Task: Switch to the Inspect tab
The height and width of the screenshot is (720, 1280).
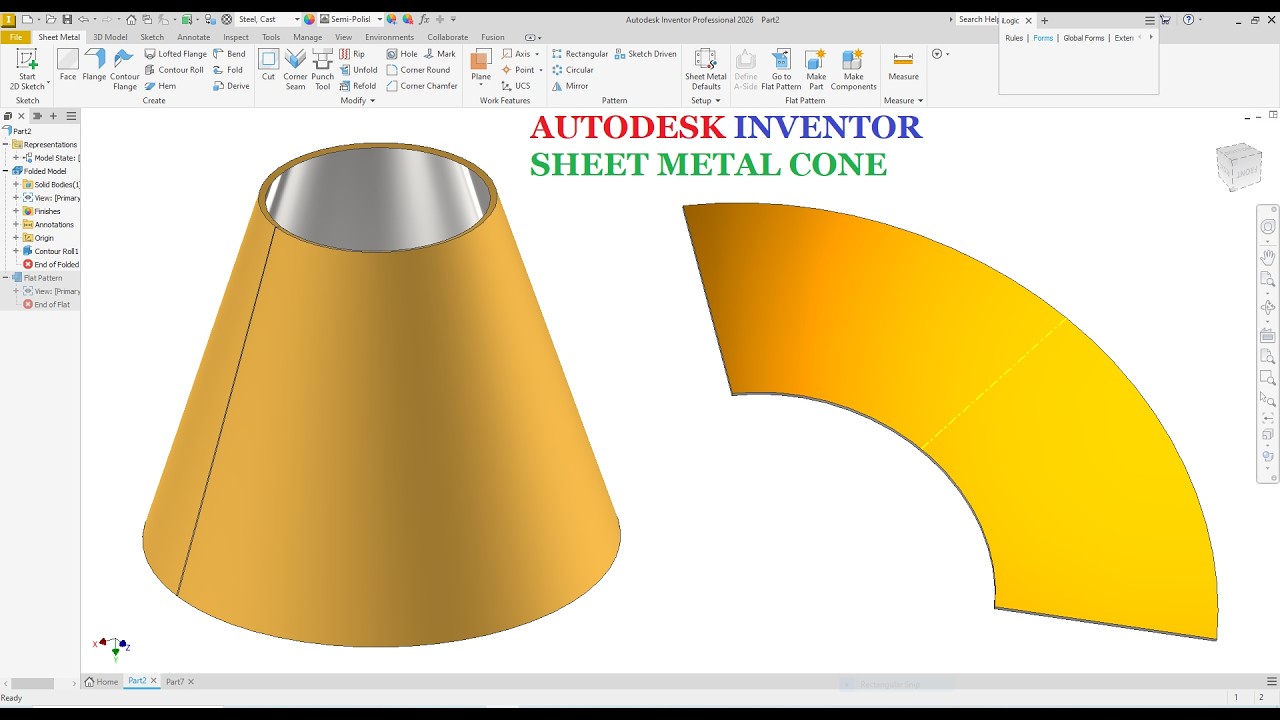Action: click(236, 37)
